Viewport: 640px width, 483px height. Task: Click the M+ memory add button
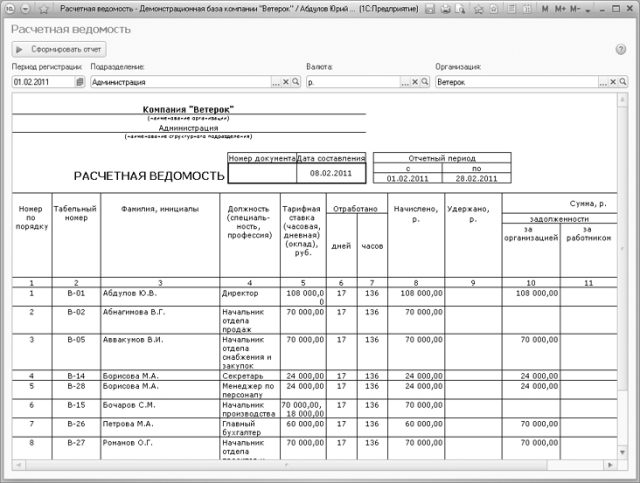coord(560,9)
